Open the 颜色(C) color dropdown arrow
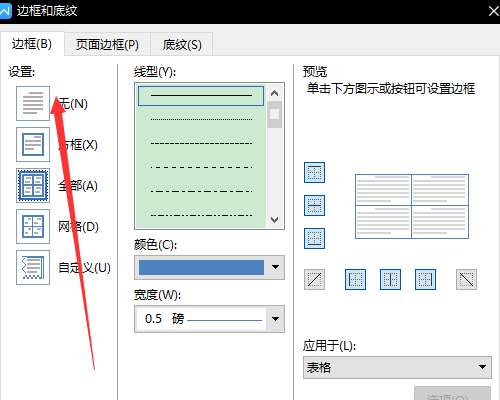 click(x=275, y=267)
